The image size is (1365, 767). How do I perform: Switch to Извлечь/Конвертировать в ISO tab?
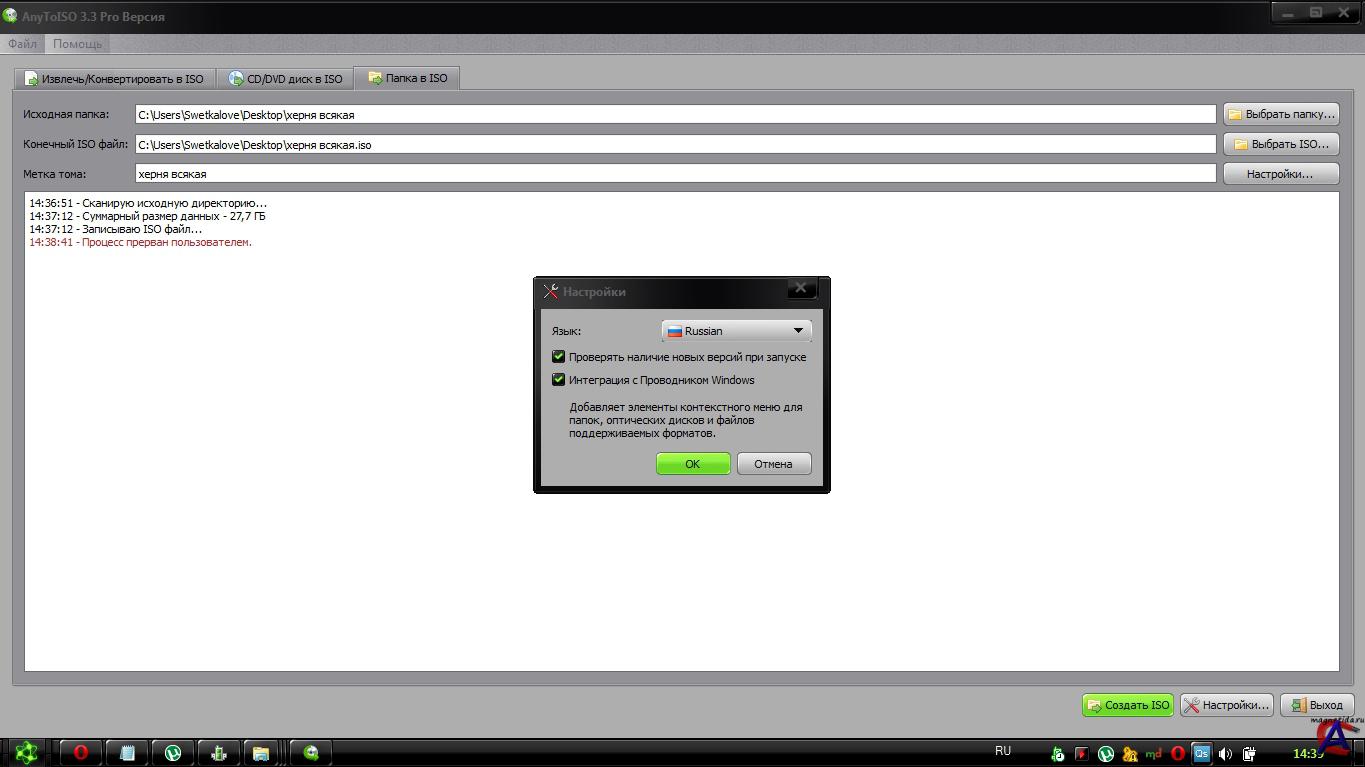coord(114,79)
